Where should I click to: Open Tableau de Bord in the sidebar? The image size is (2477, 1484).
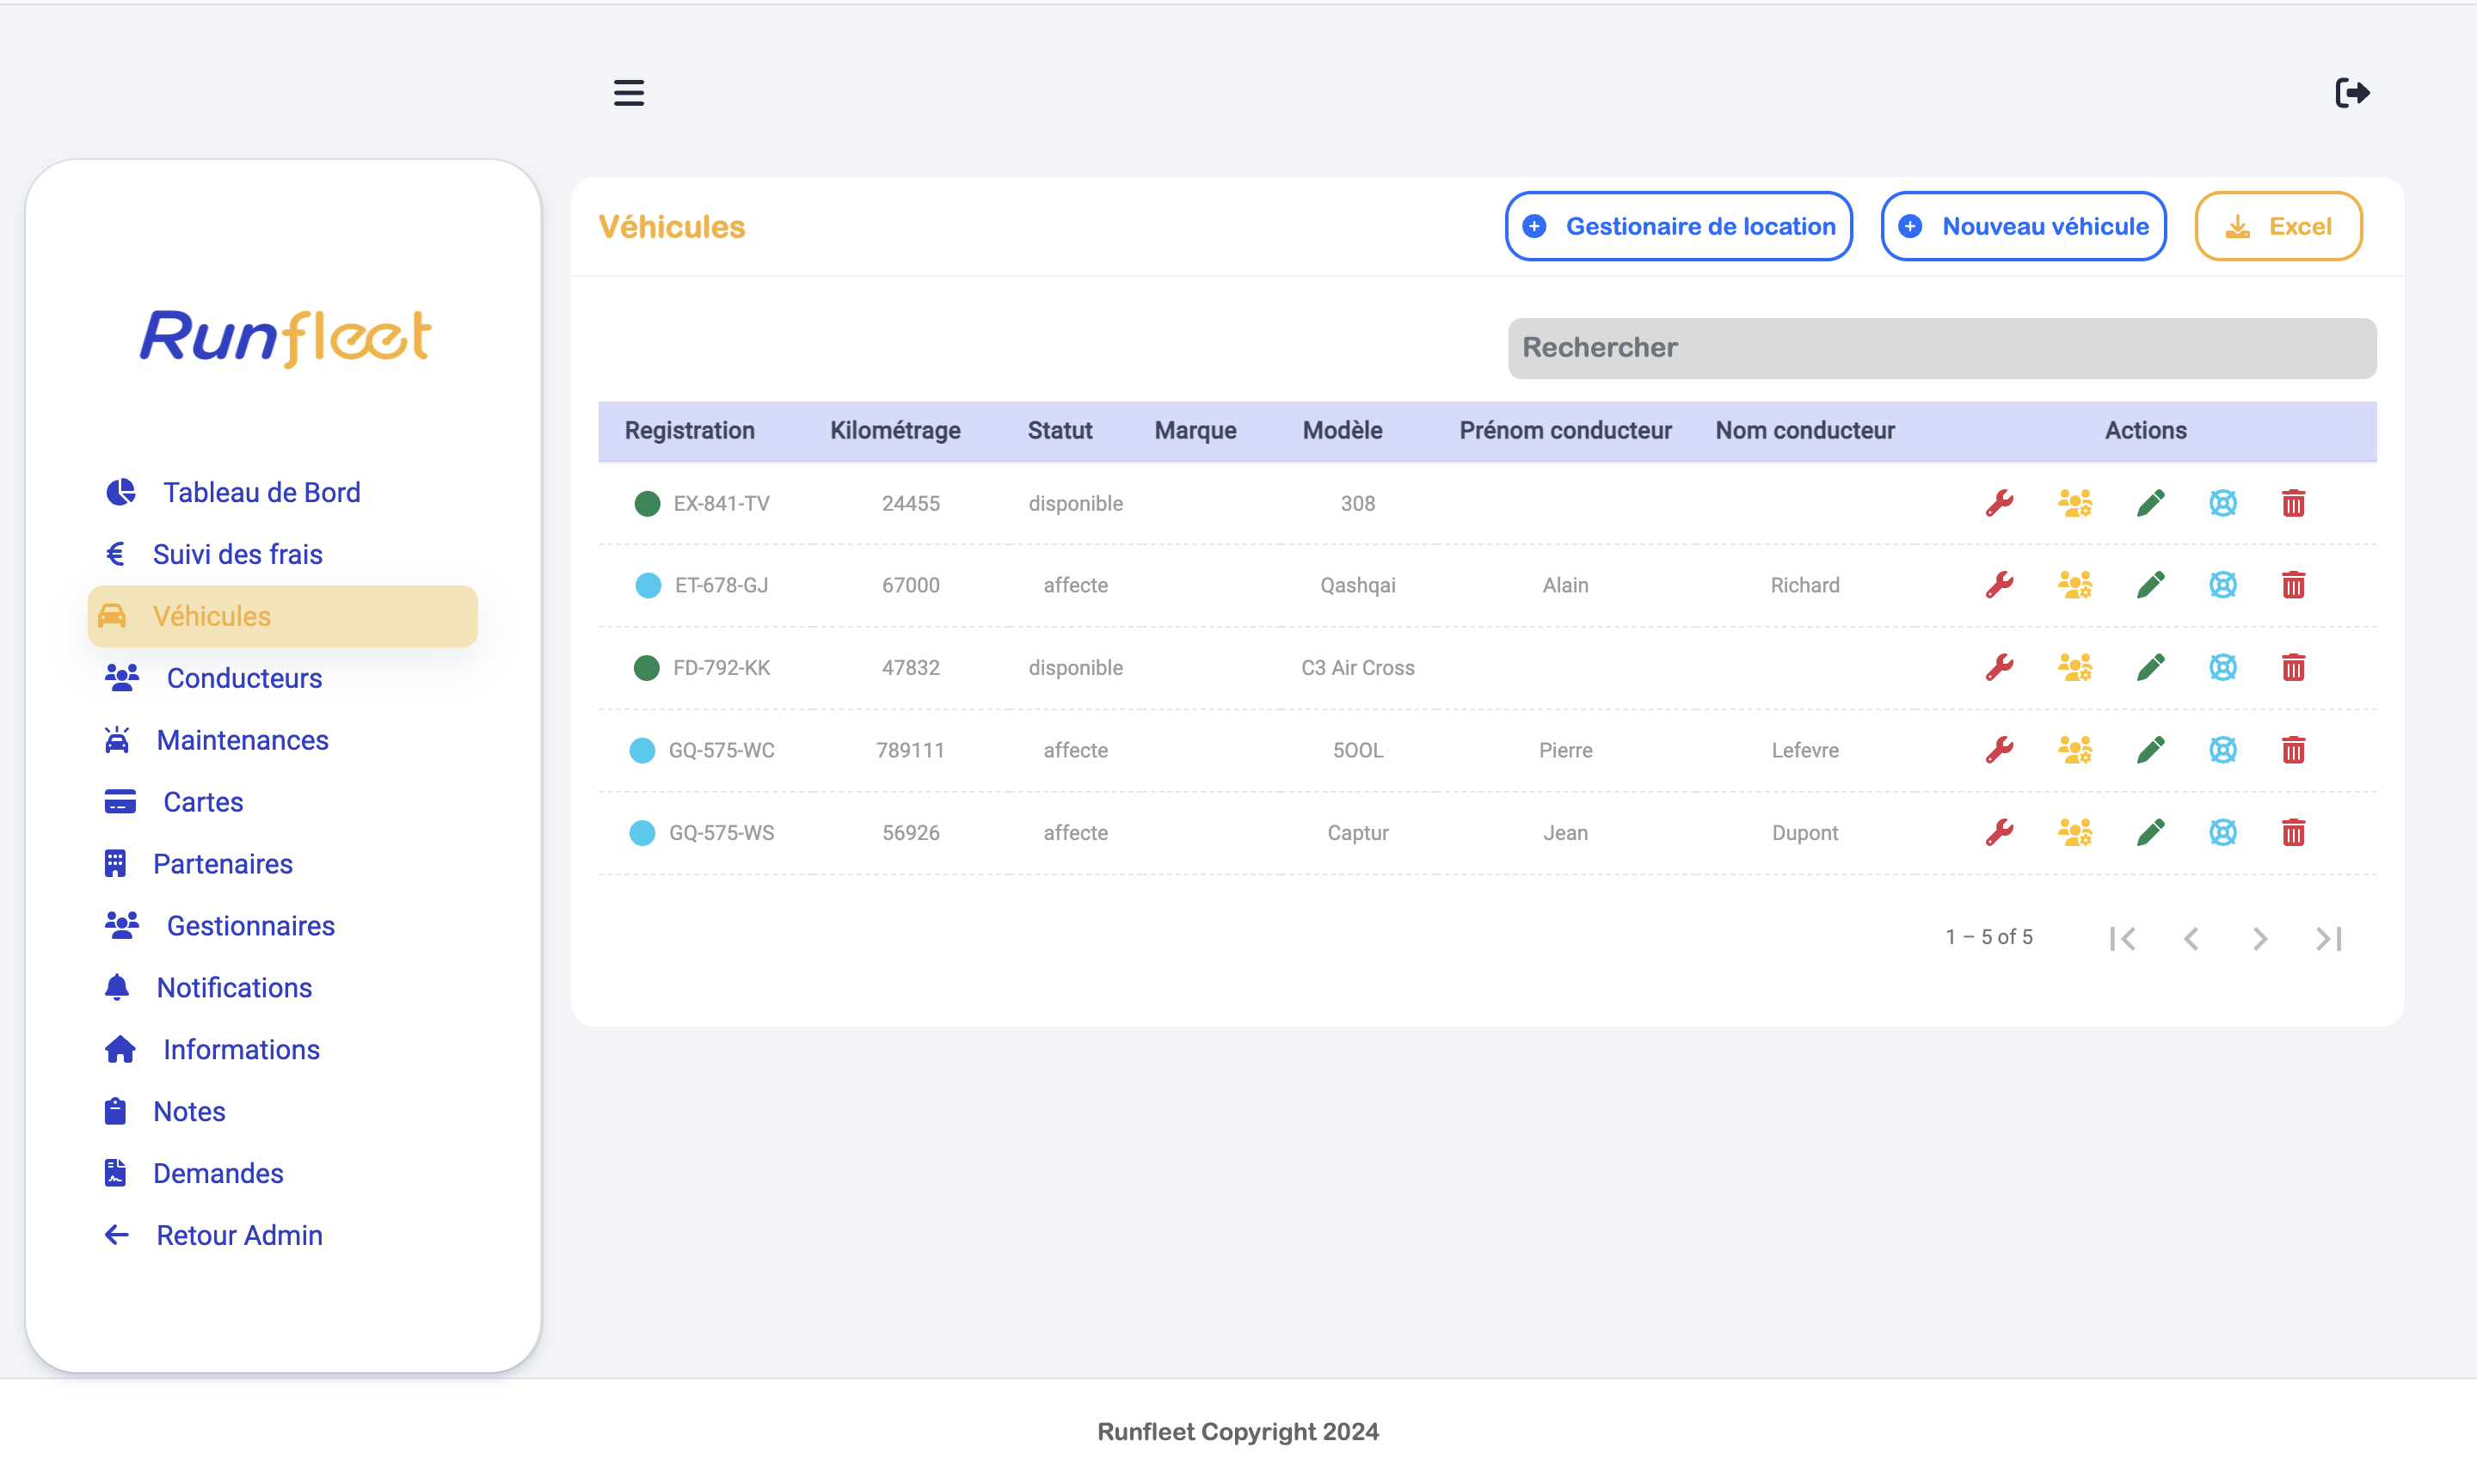(x=261, y=492)
